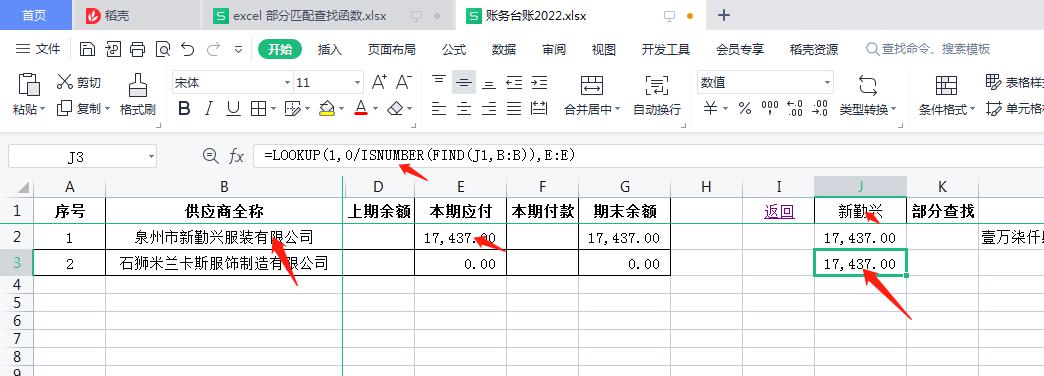Click the Merge and Center (合并居中) icon

pos(591,85)
